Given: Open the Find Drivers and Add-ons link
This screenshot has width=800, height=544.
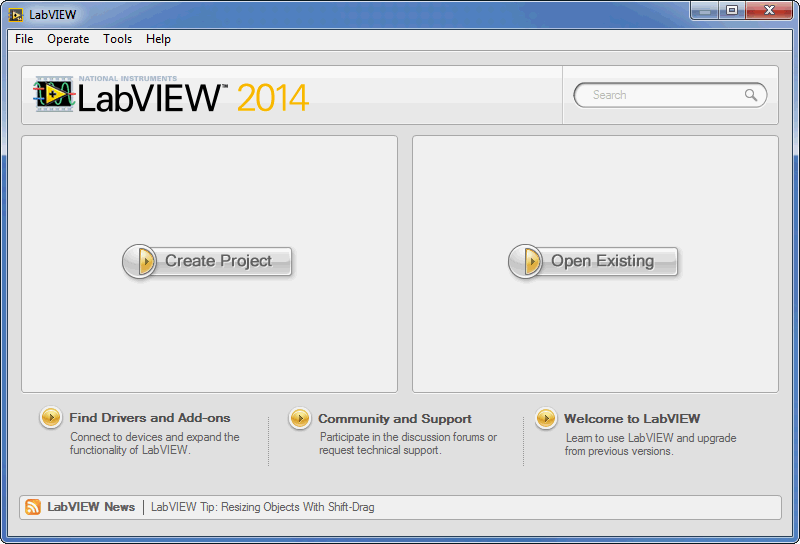Looking at the screenshot, I should 149,418.
